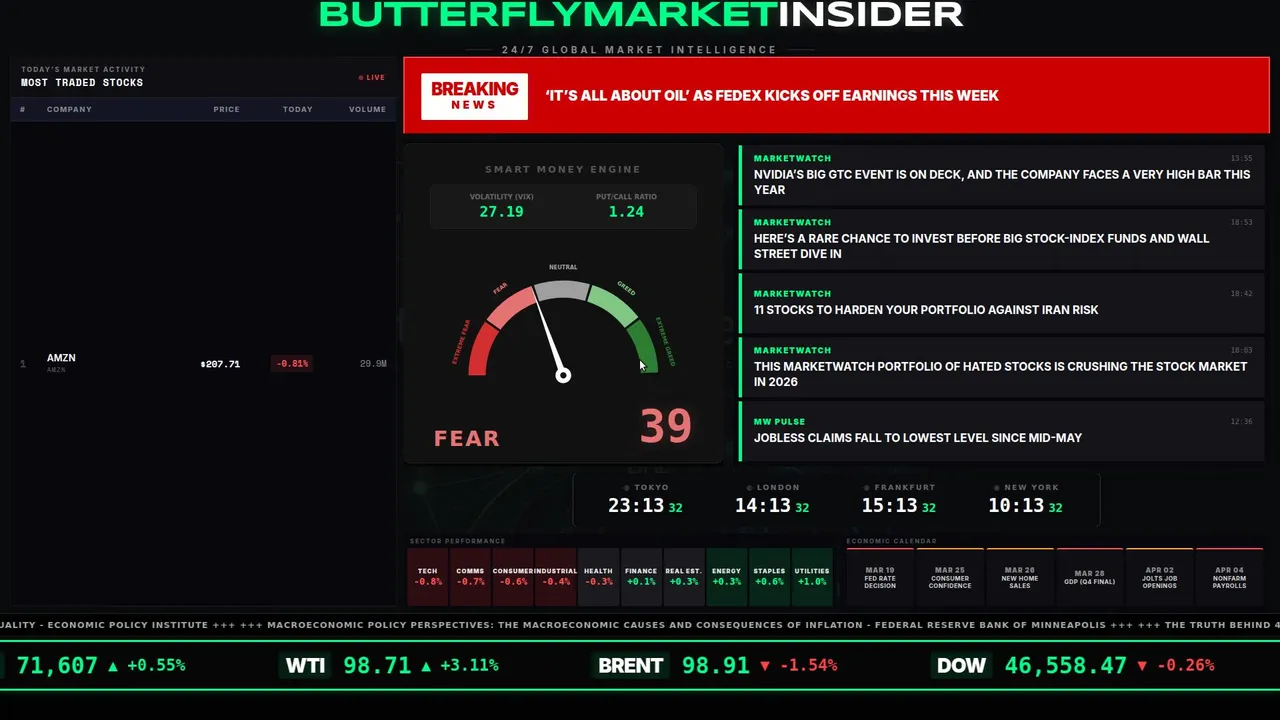Sort table by PRICE column
Viewport: 1280px width, 720px height.
coord(226,109)
